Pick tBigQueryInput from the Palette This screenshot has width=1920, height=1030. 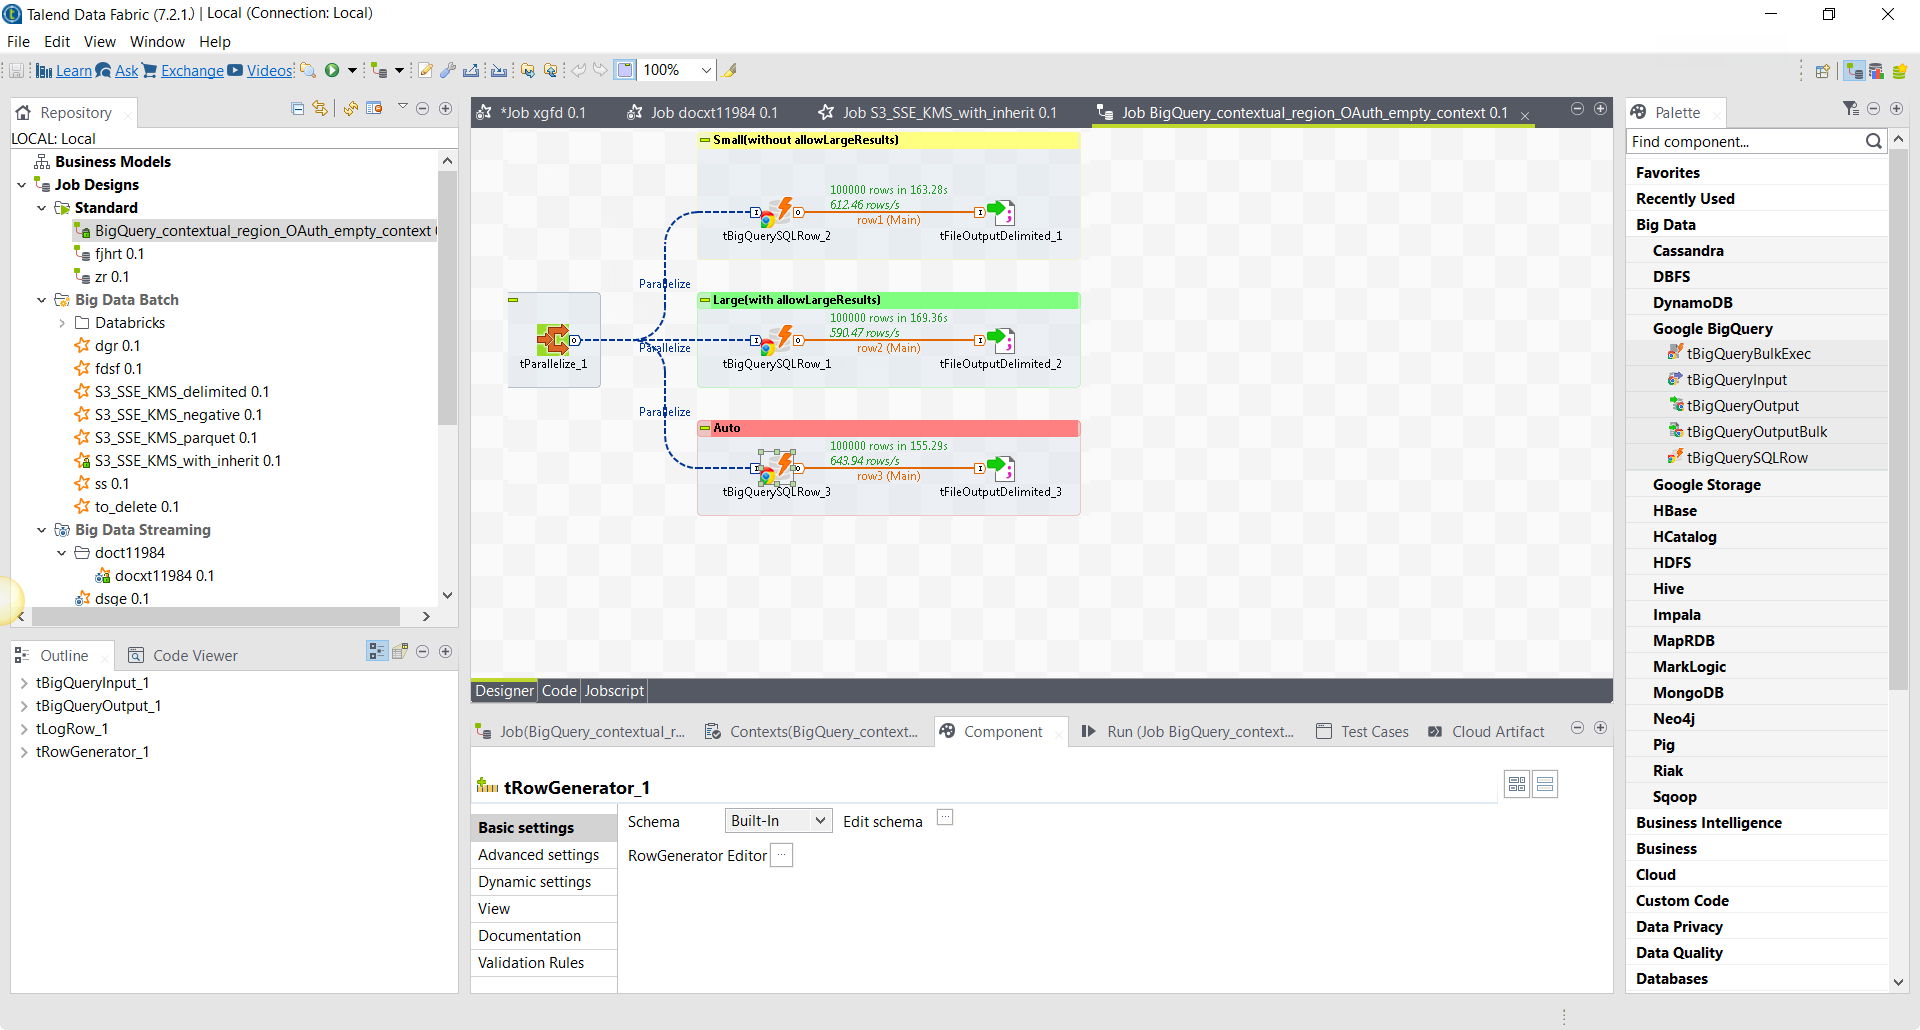pos(1736,380)
